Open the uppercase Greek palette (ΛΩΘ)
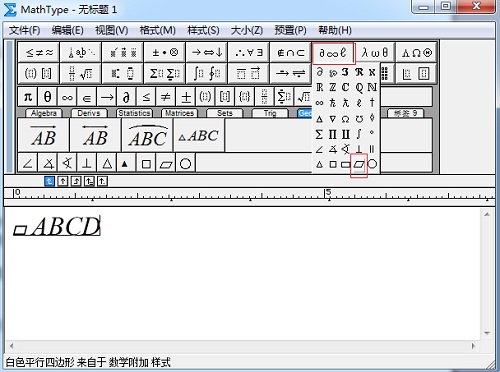The height and width of the screenshot is (372, 500). coord(417,52)
